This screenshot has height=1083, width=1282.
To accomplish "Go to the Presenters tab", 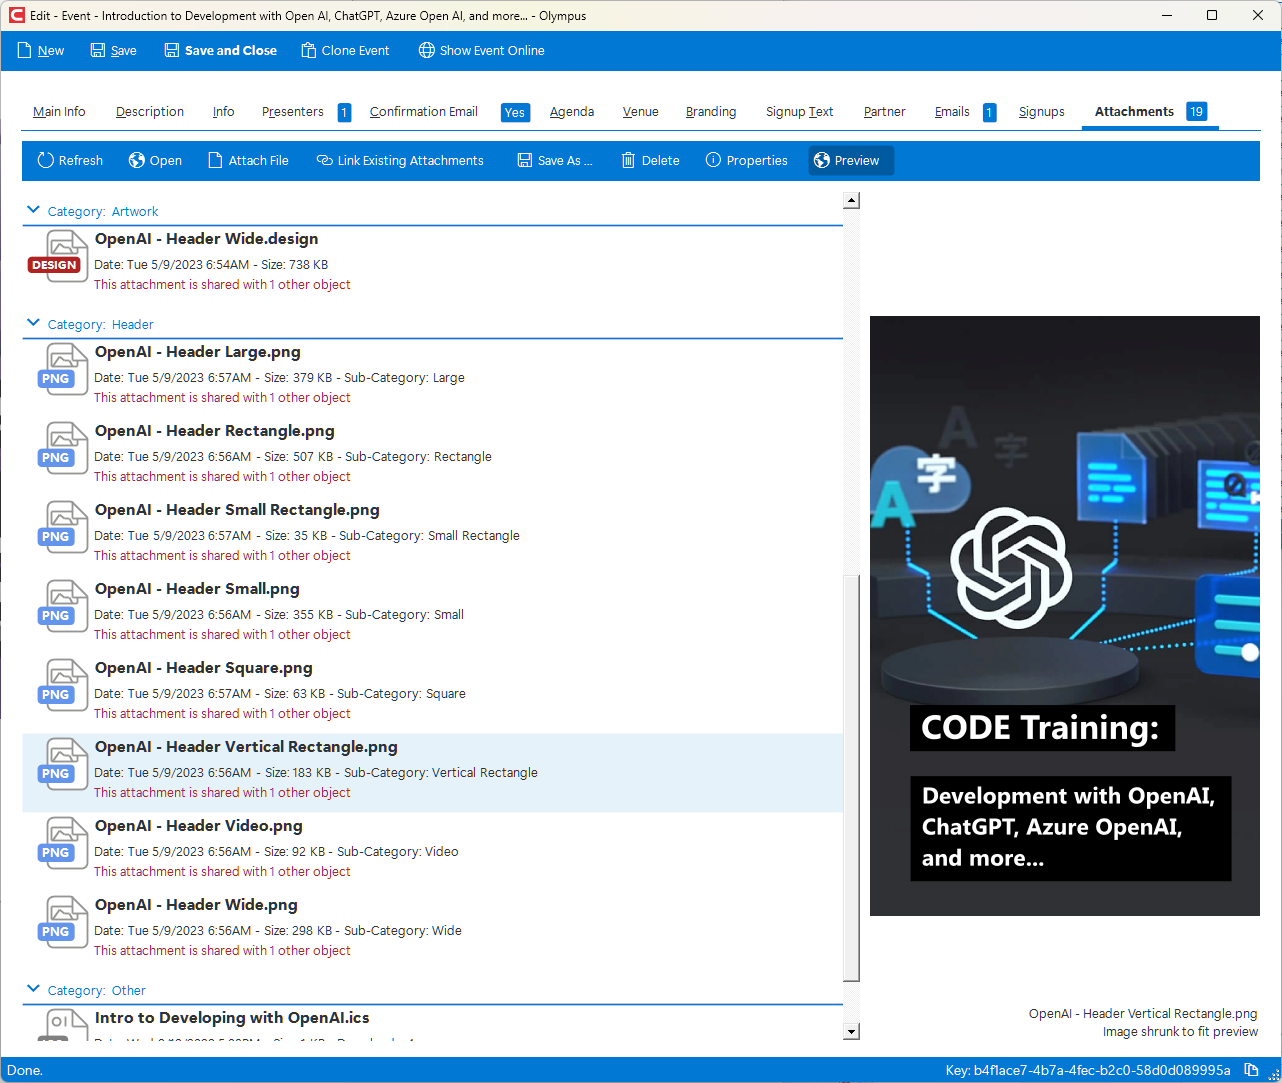I will (x=293, y=112).
